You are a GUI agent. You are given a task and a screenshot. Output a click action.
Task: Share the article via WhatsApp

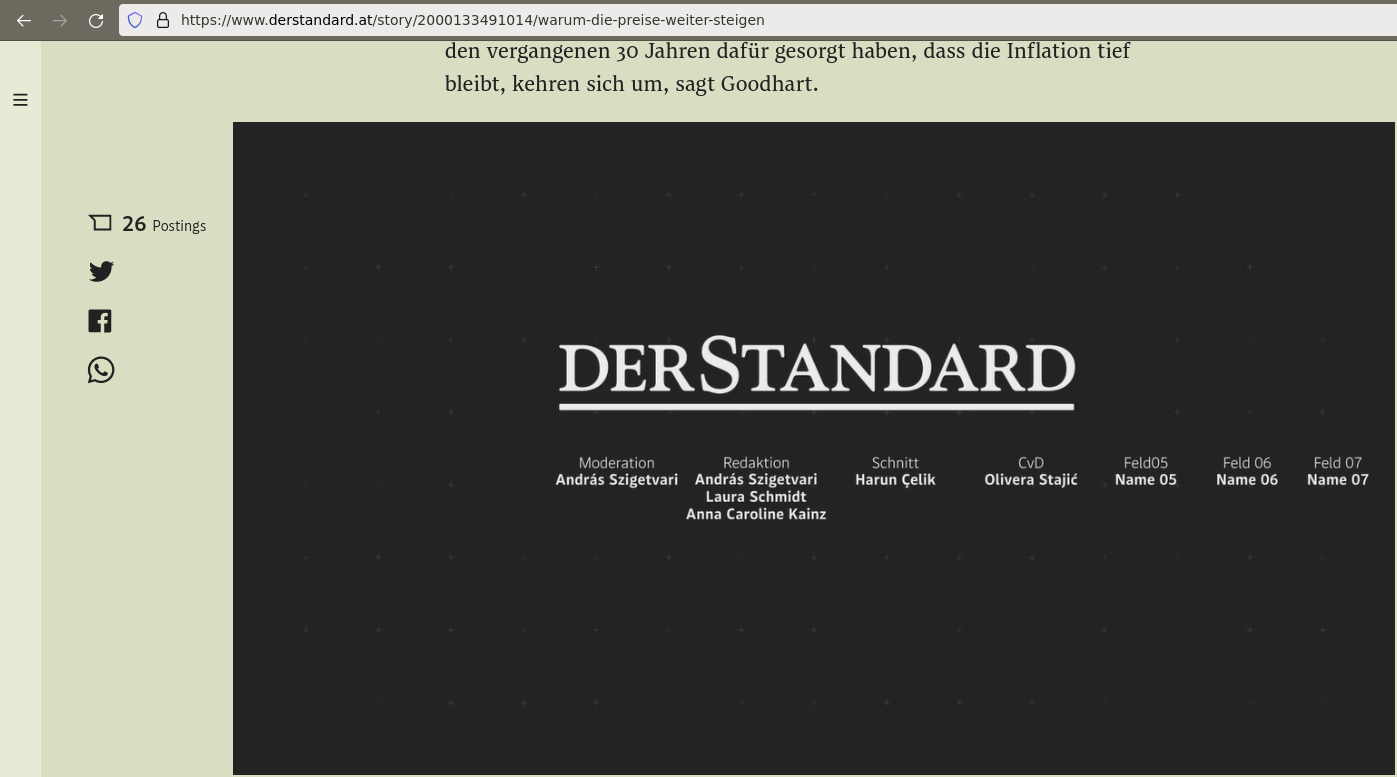pyautogui.click(x=101, y=370)
